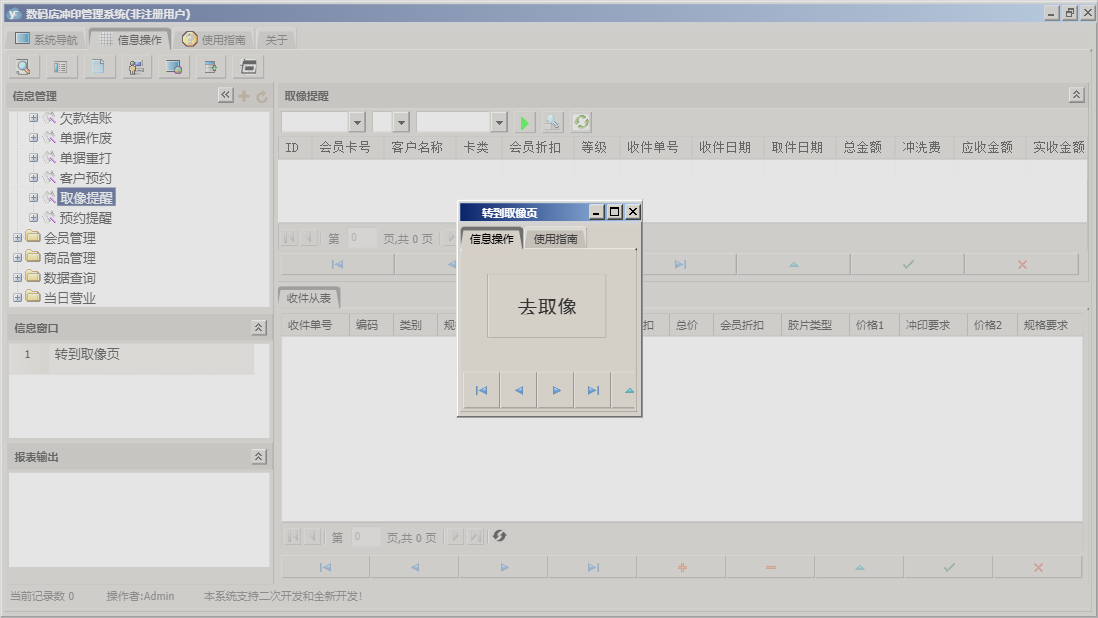Select the 收件从表 tab
This screenshot has width=1098, height=618.
point(309,298)
